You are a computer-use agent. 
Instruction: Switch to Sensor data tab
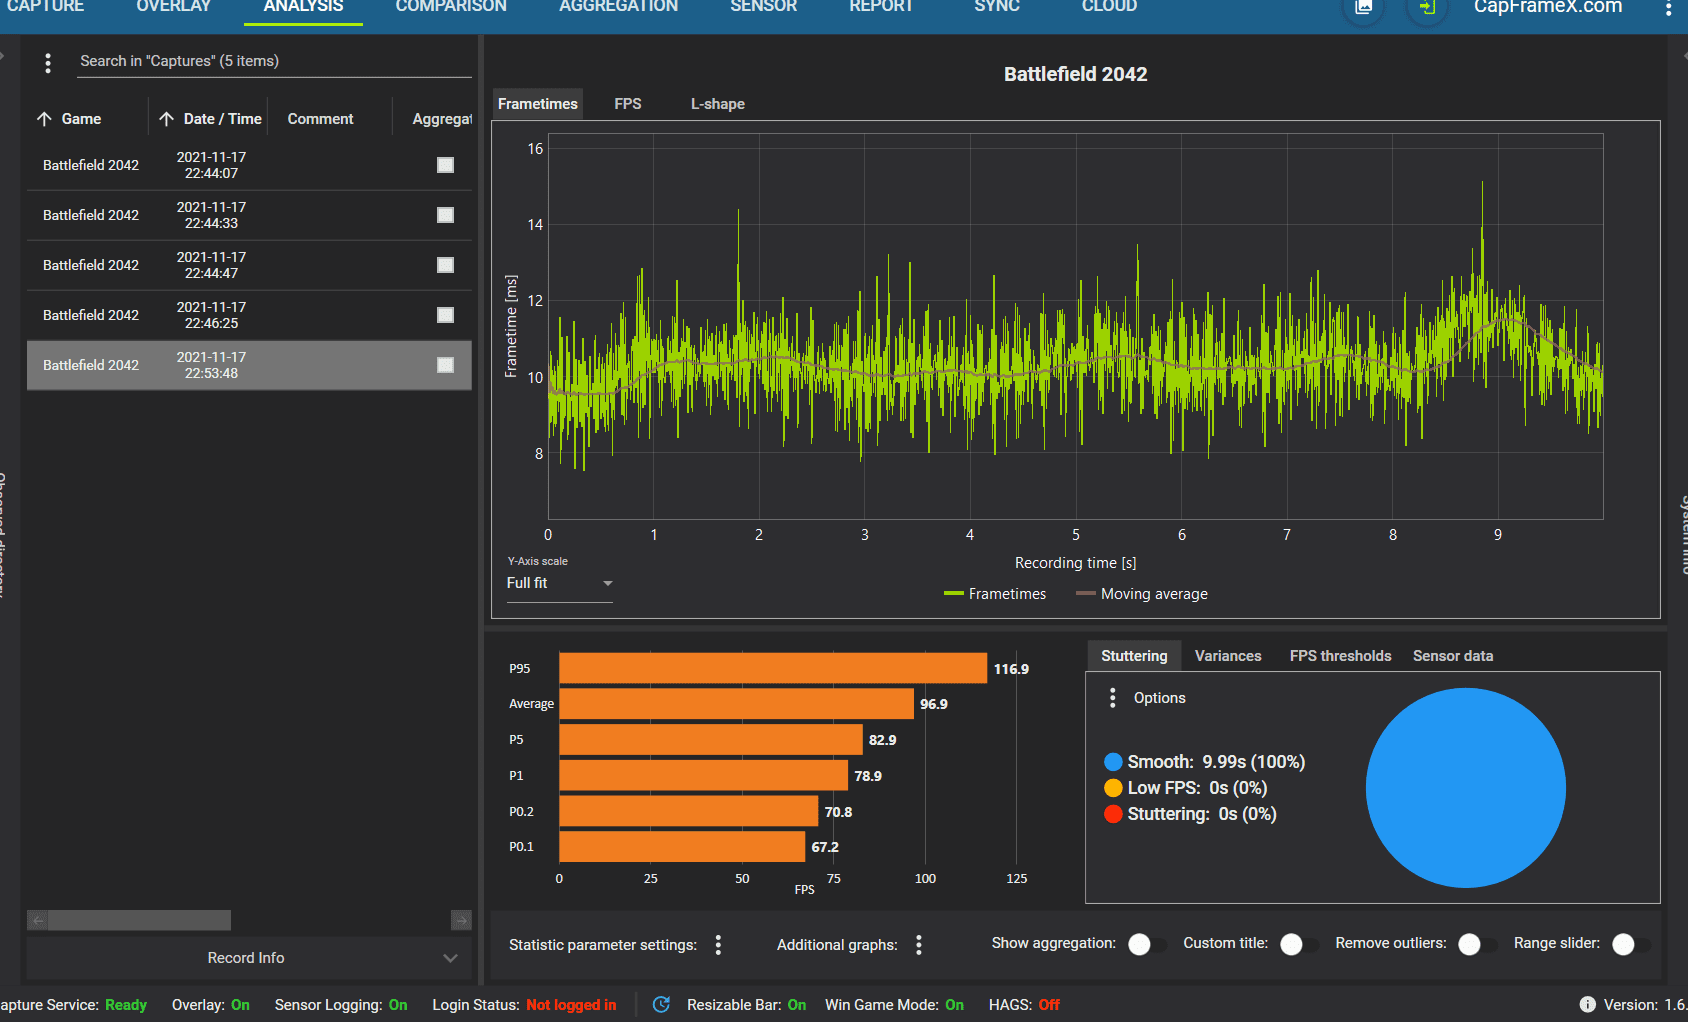pos(1453,656)
